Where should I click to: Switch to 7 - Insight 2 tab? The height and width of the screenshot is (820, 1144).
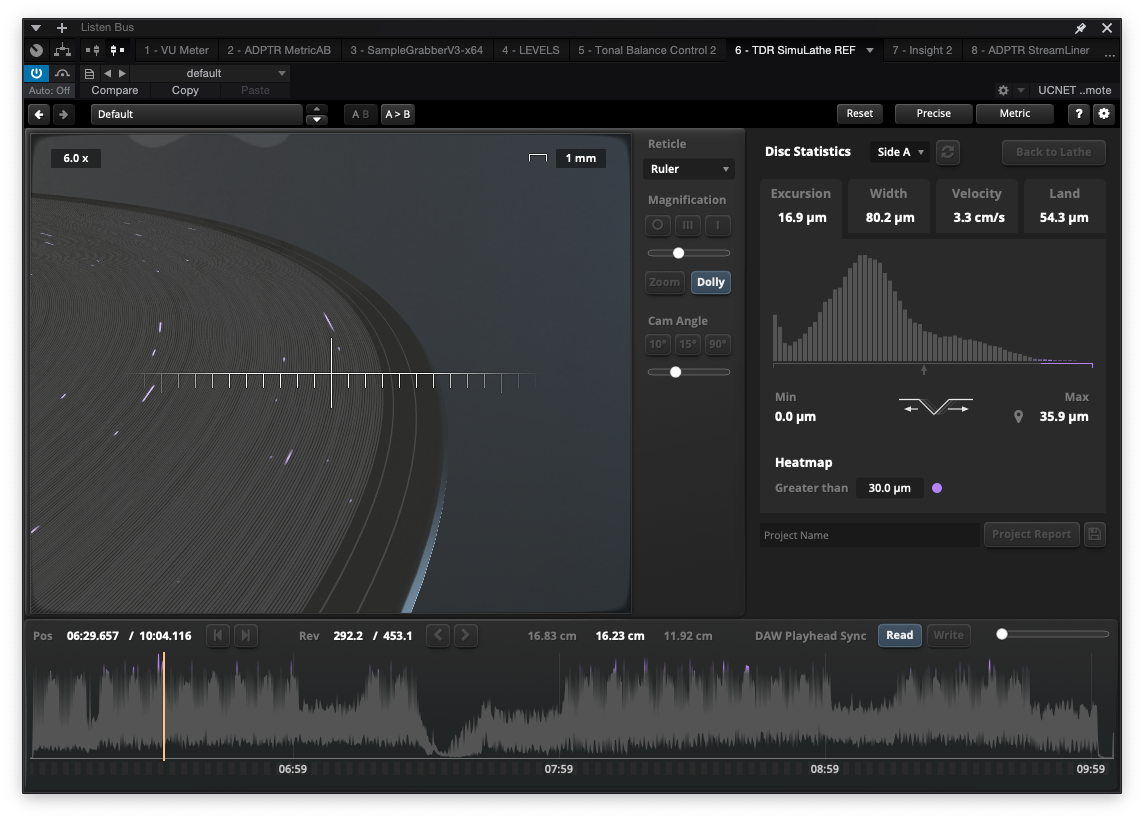point(922,50)
